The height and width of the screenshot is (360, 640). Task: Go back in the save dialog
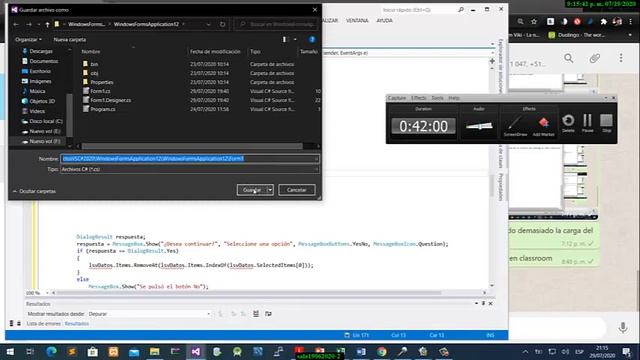click(16, 24)
